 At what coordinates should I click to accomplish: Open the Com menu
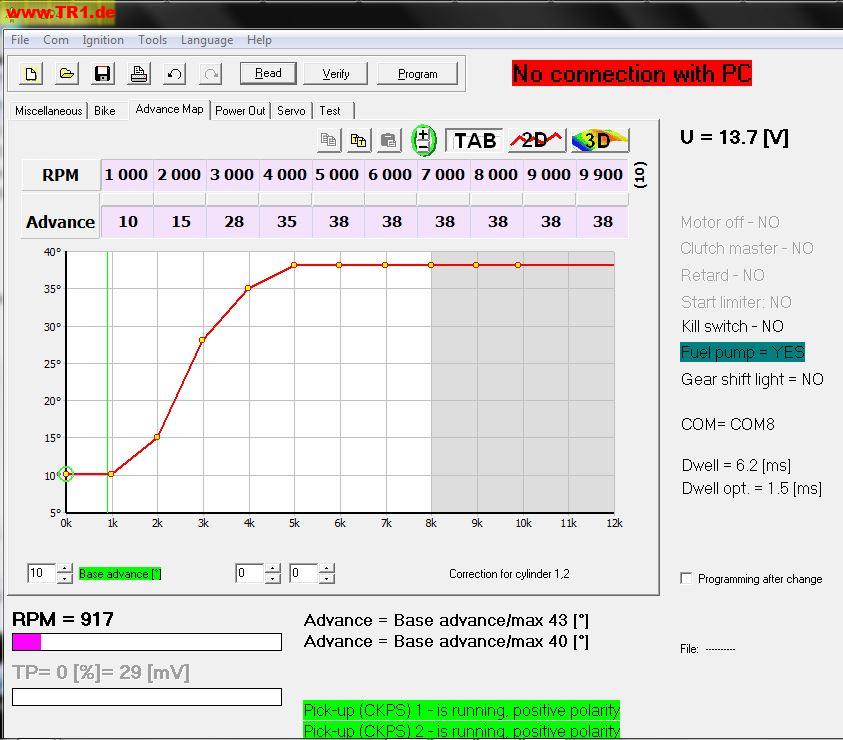click(56, 40)
